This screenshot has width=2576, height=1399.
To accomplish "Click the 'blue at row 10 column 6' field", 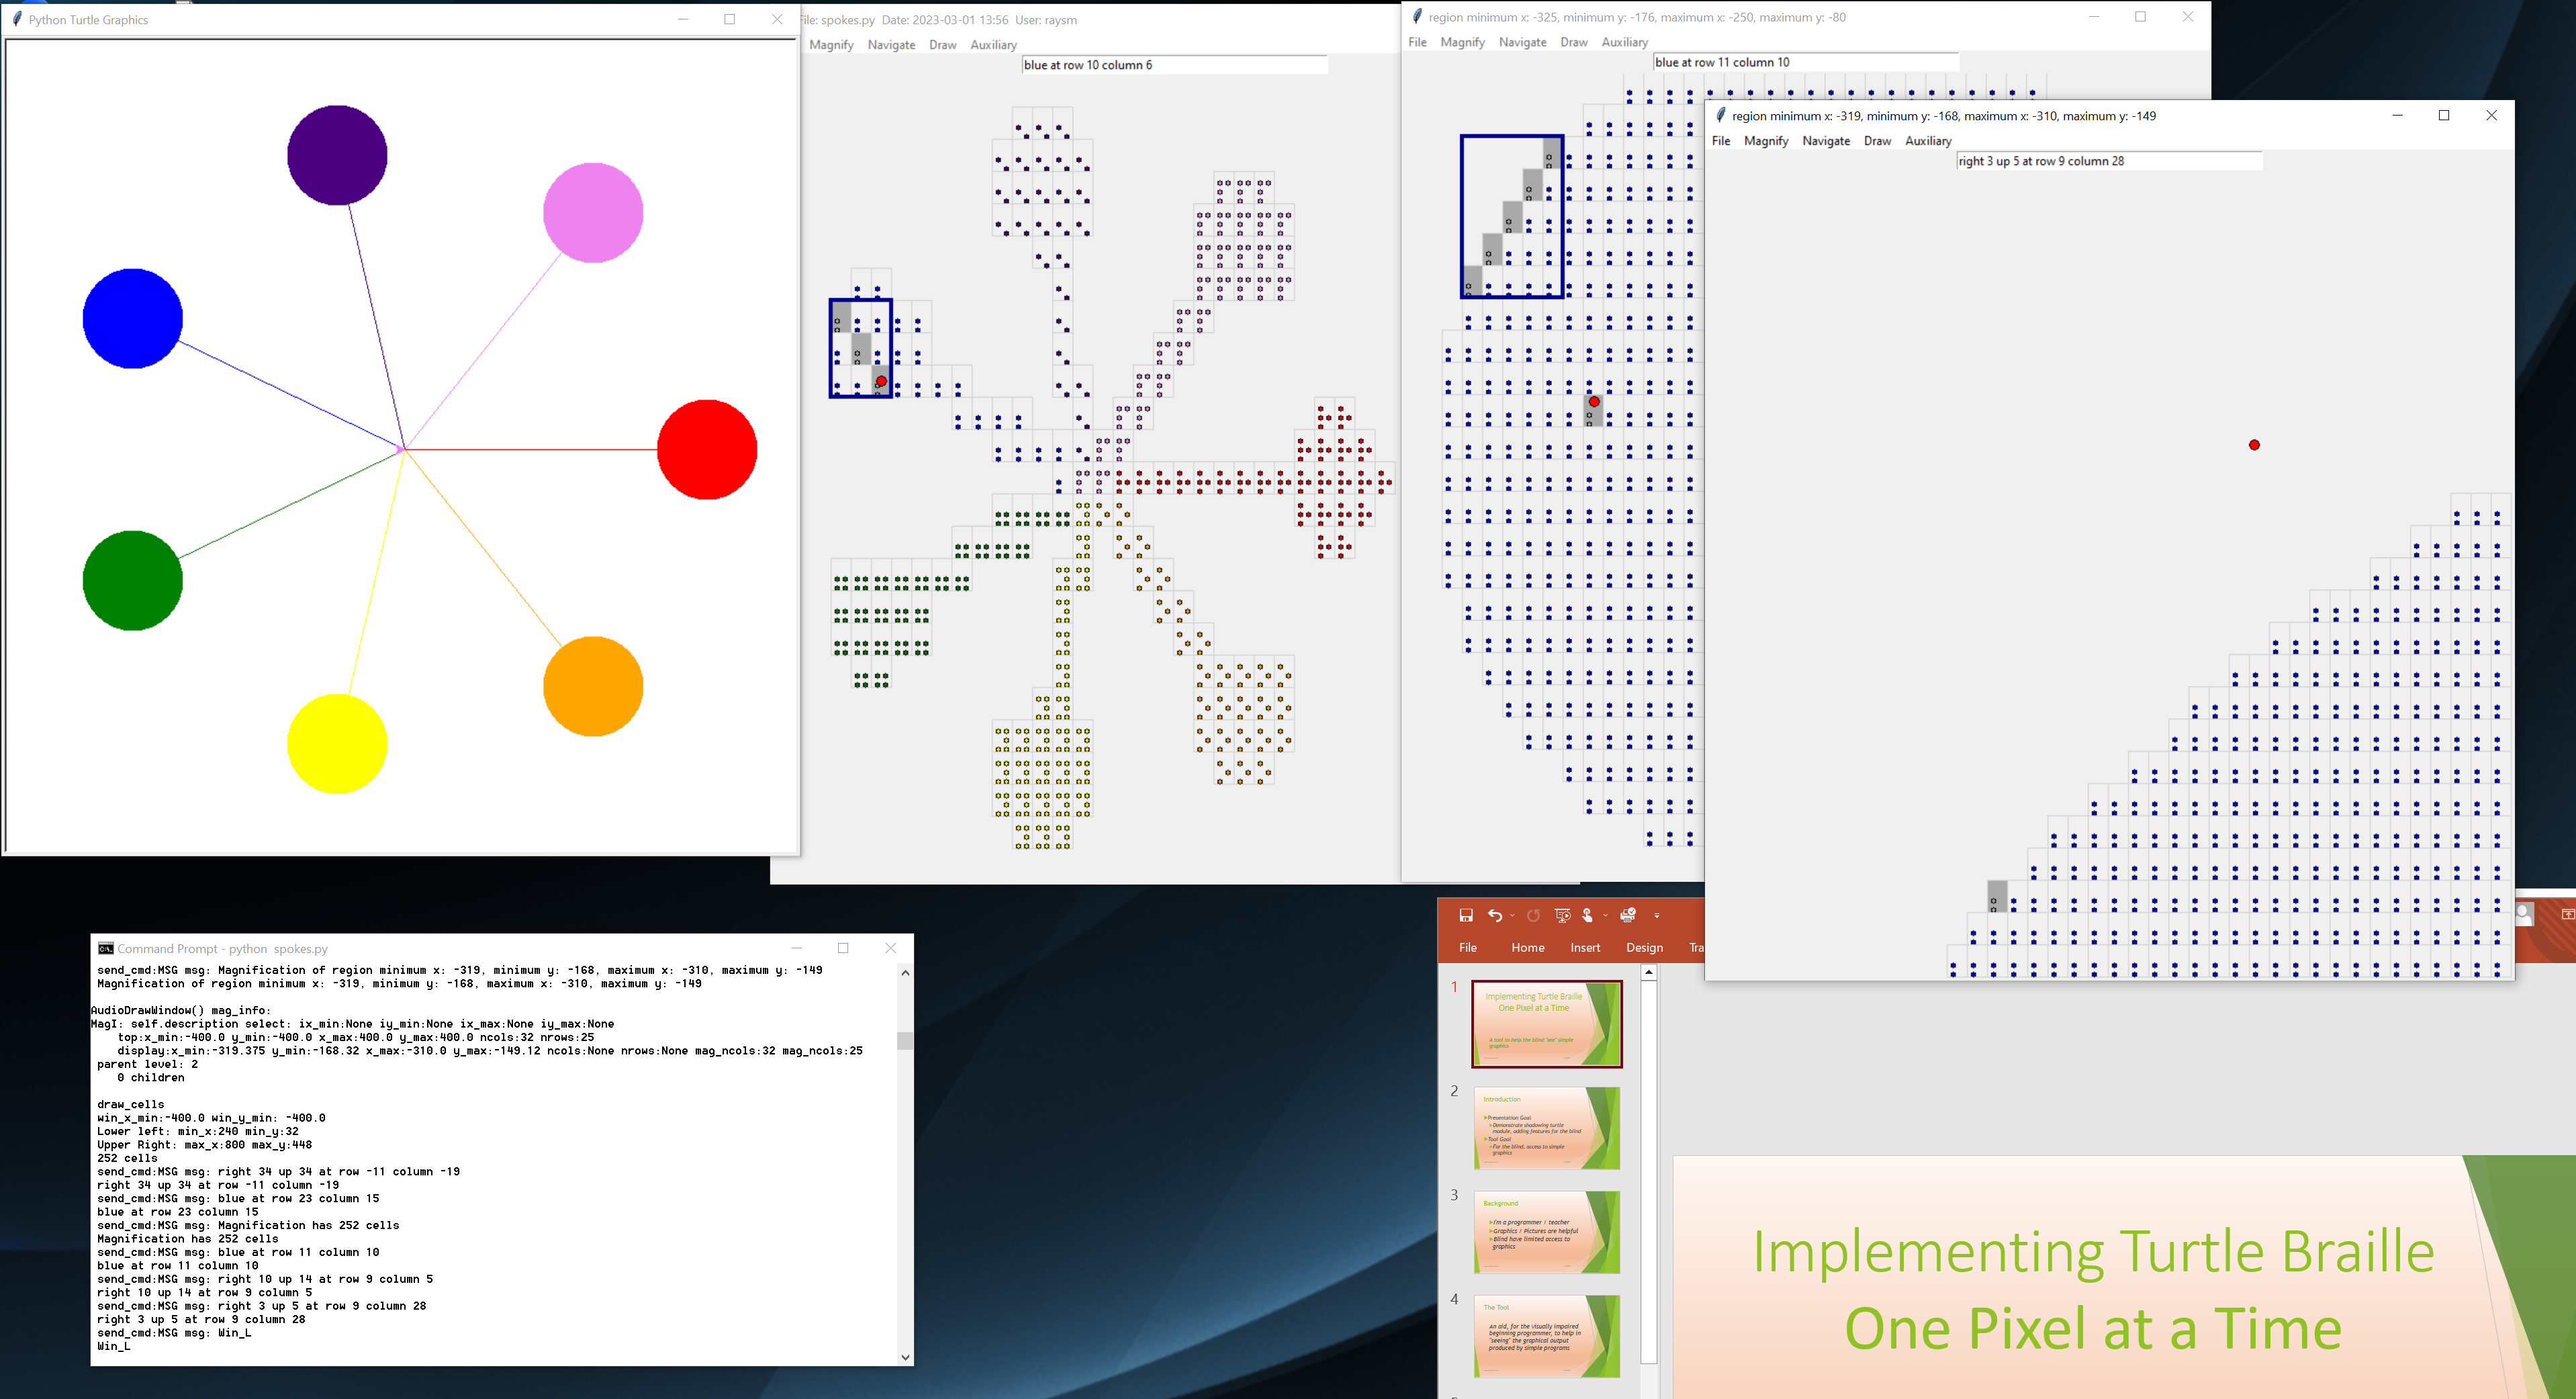I will (x=1175, y=65).
